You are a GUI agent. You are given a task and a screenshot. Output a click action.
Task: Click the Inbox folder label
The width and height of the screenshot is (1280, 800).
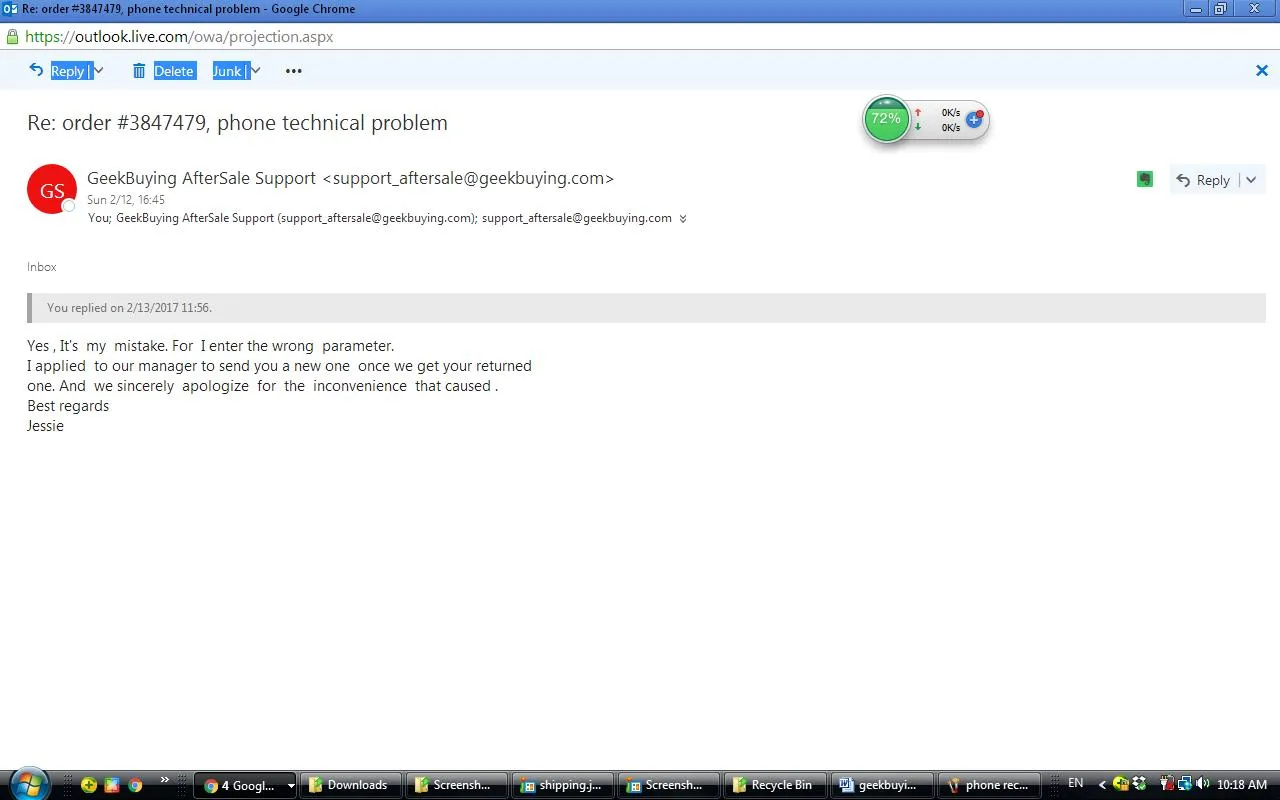pos(42,267)
